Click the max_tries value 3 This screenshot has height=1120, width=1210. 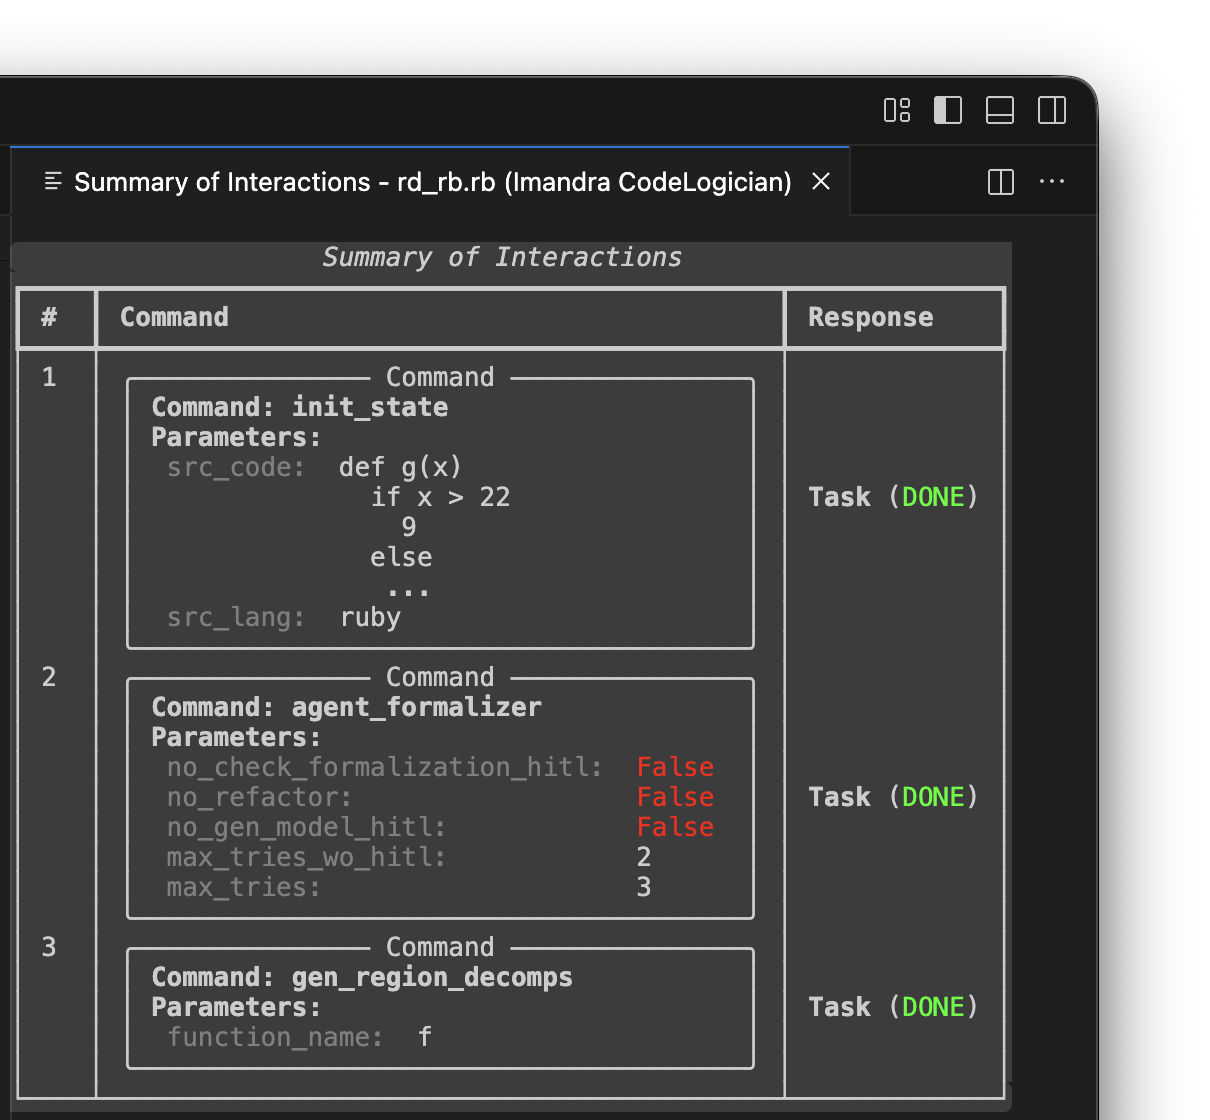(644, 887)
